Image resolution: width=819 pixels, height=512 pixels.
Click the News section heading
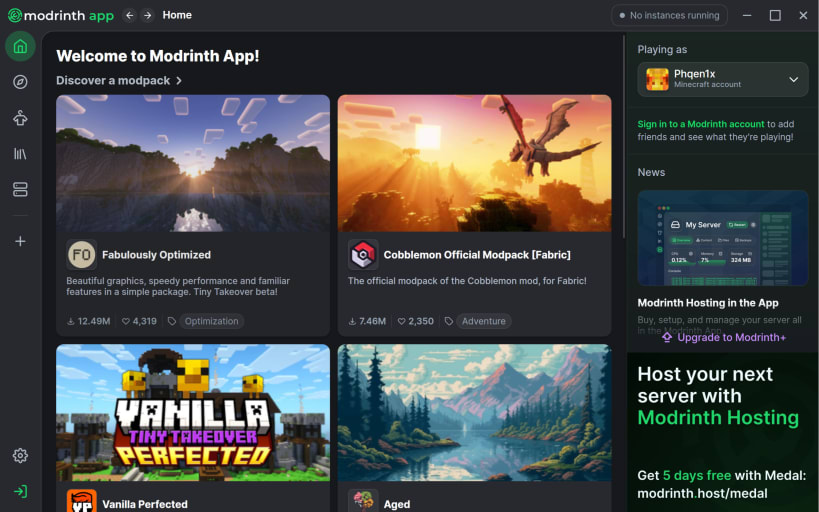[x=651, y=172]
